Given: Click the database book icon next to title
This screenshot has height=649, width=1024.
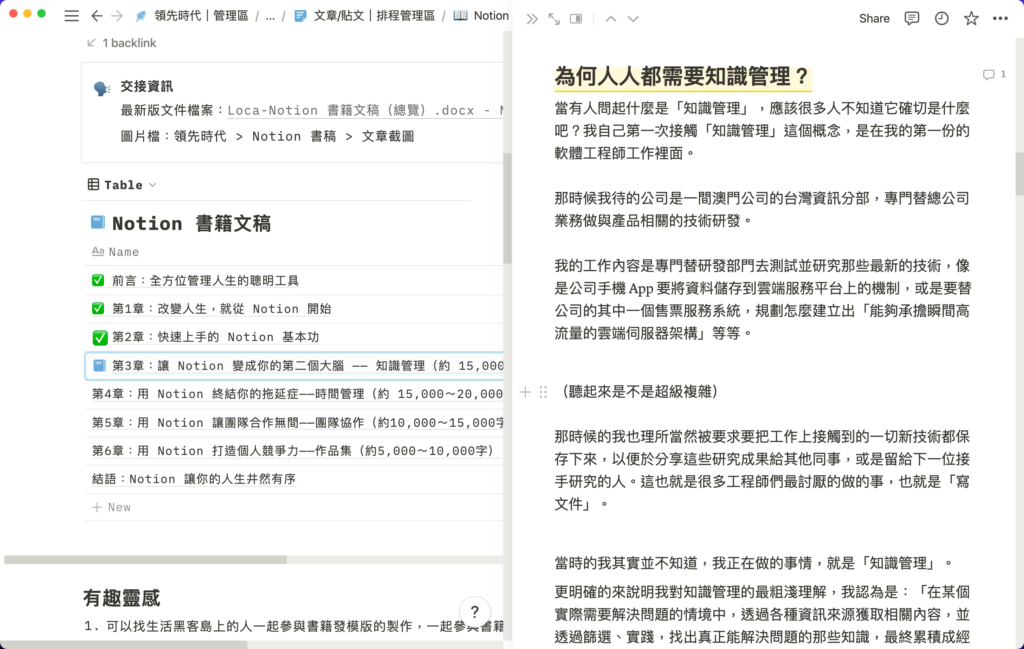Looking at the screenshot, I should (97, 223).
